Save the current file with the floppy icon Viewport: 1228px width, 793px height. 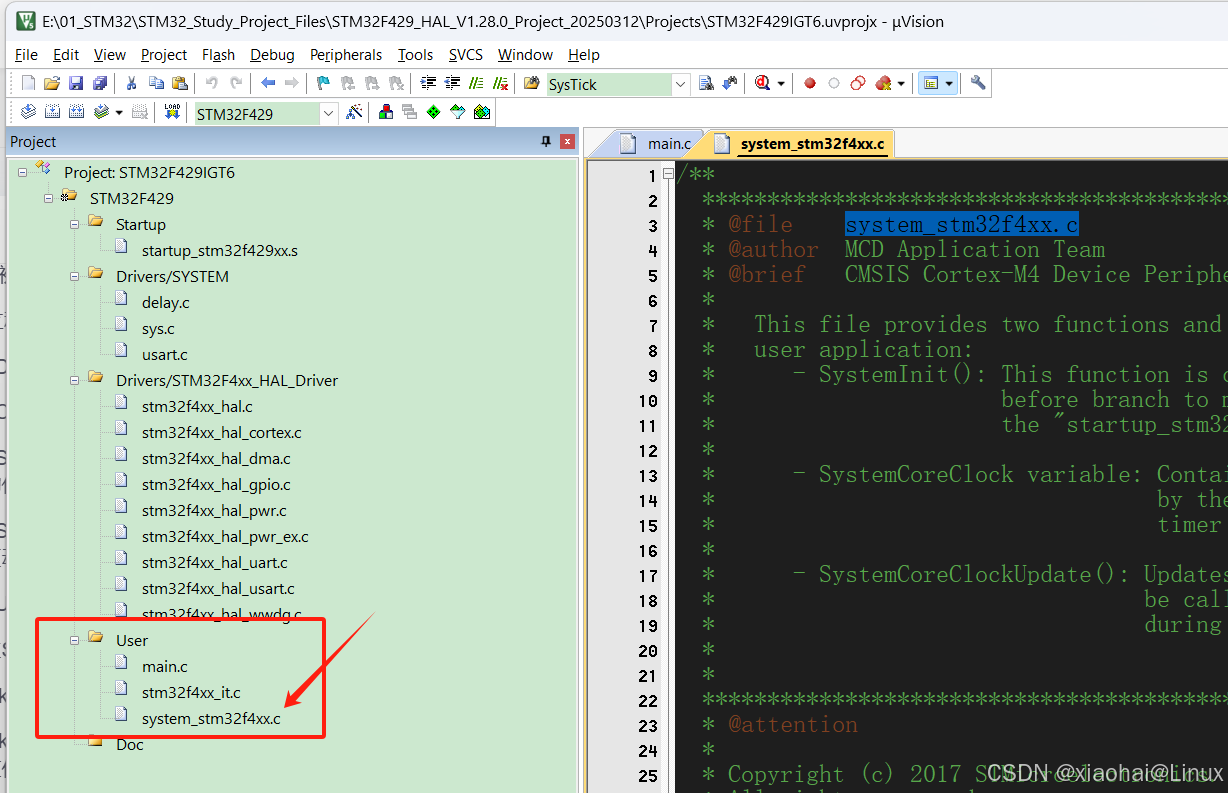click(x=76, y=83)
